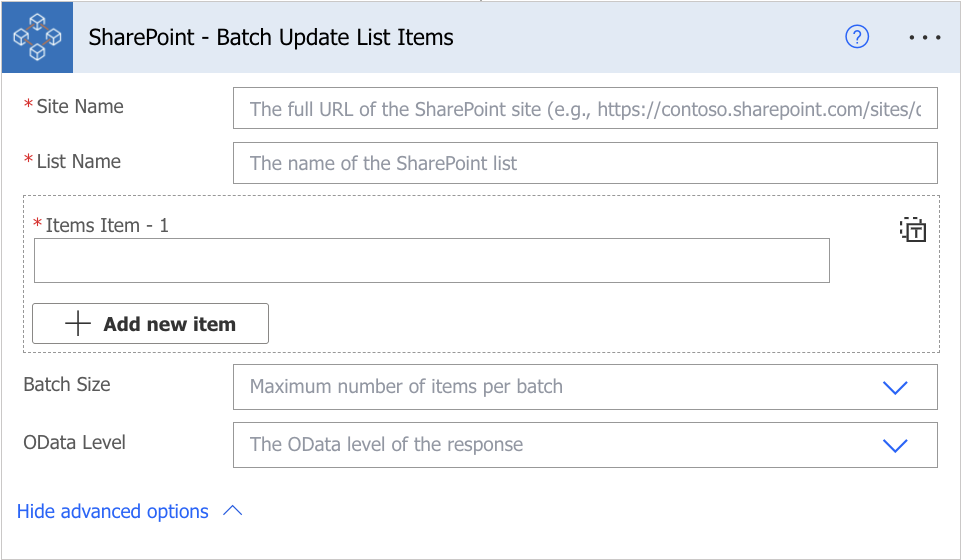Collapse using the arrow beside Hide advanced options
962x560 pixels.
click(x=233, y=511)
